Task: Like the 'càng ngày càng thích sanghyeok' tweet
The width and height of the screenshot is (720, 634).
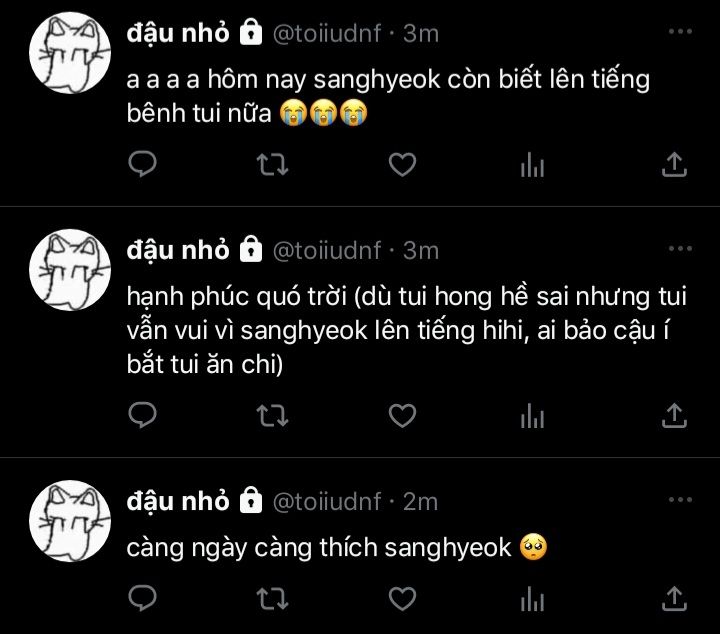Action: [402, 598]
